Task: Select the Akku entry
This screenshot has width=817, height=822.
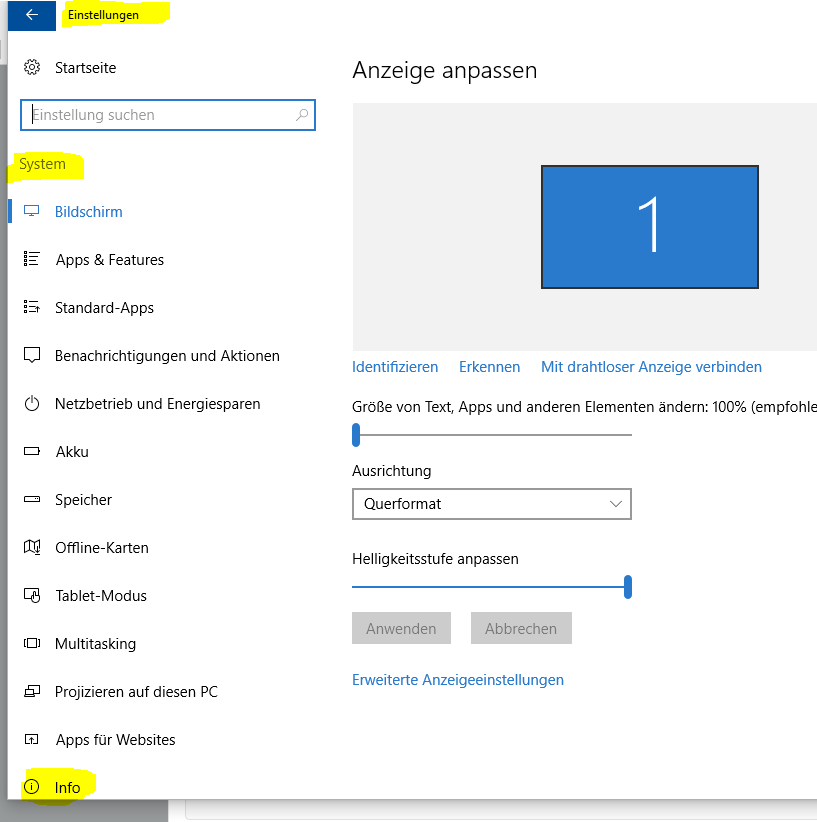Action: tap(72, 452)
